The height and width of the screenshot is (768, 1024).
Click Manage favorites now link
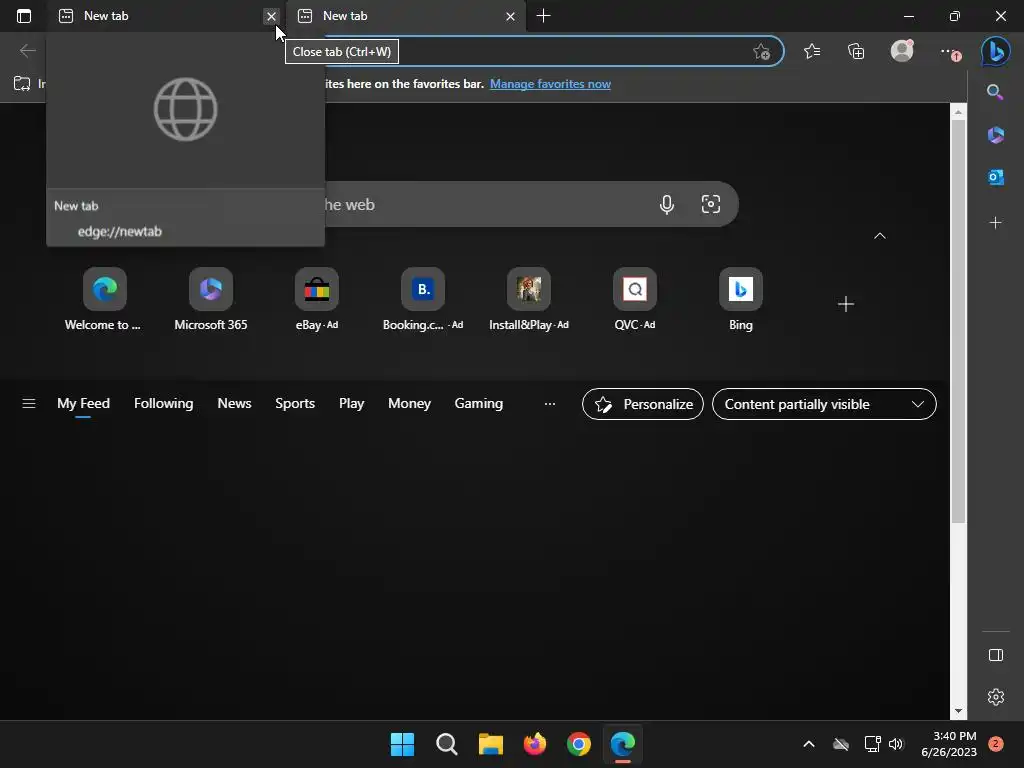[x=550, y=84]
